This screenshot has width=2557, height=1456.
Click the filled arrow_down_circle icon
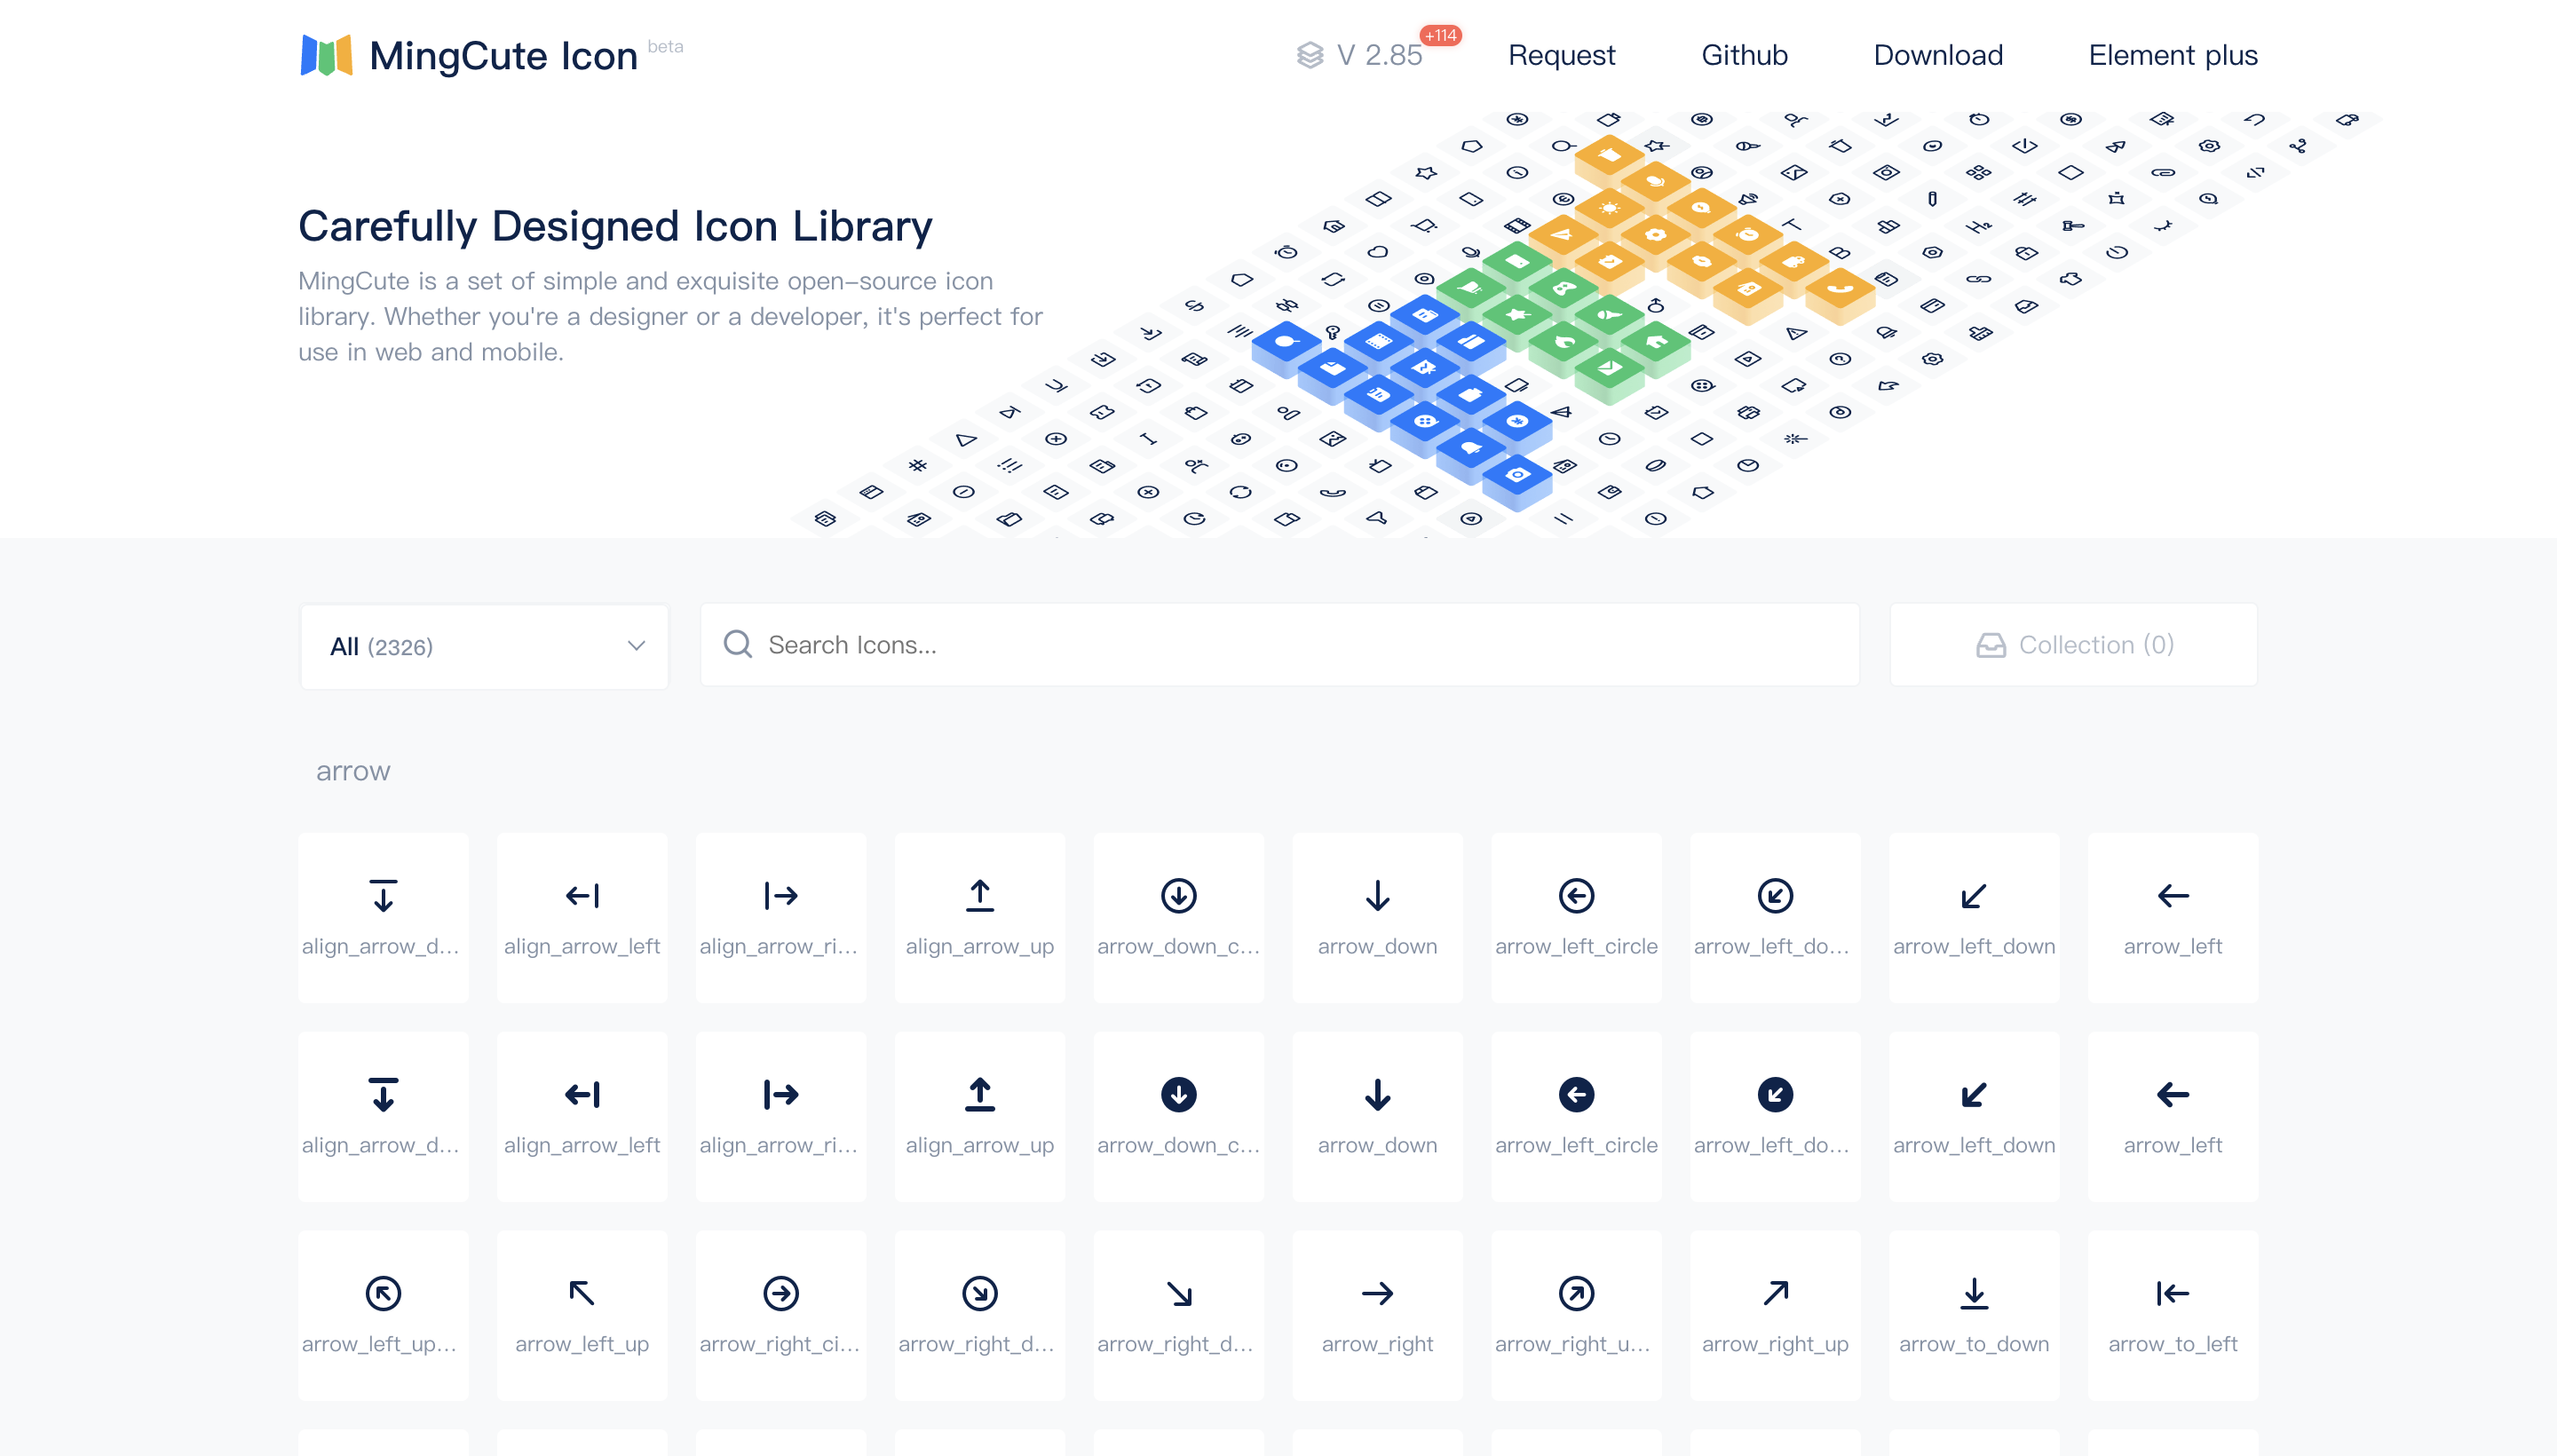[x=1178, y=1116]
